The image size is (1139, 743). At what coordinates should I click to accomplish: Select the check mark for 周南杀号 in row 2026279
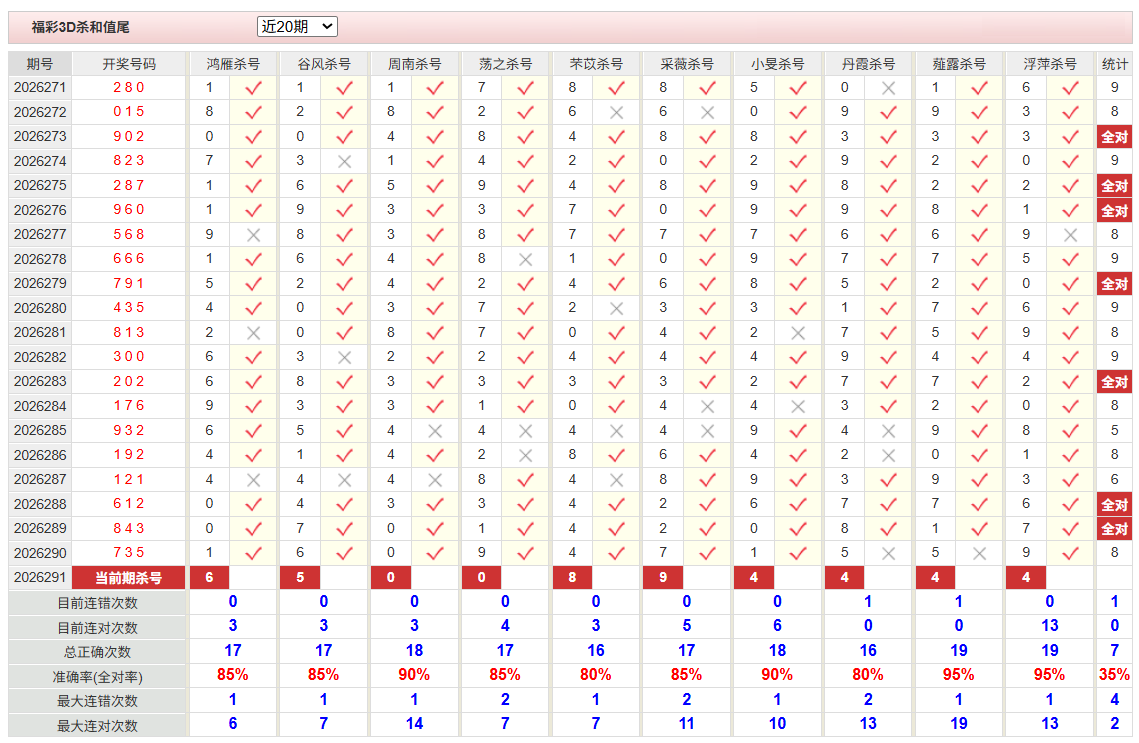pos(434,283)
